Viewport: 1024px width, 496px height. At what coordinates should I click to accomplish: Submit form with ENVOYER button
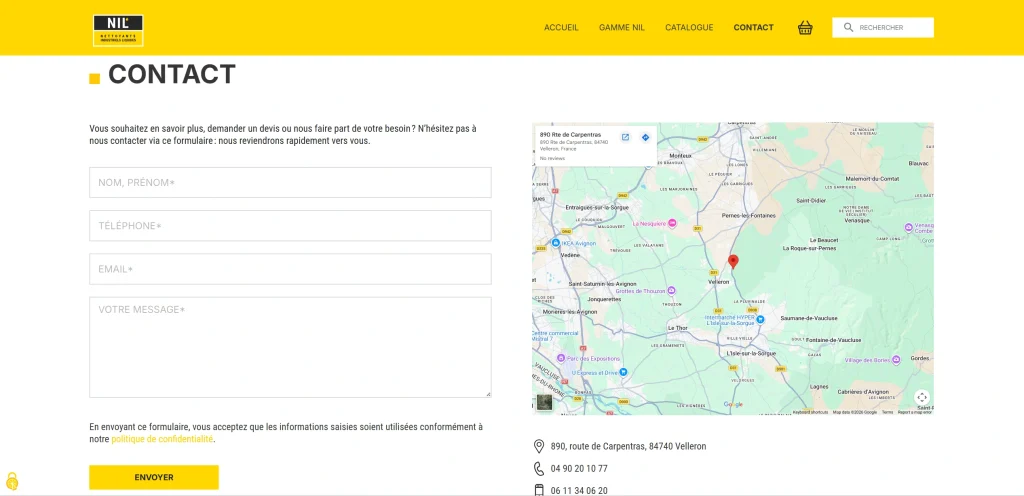tap(154, 477)
